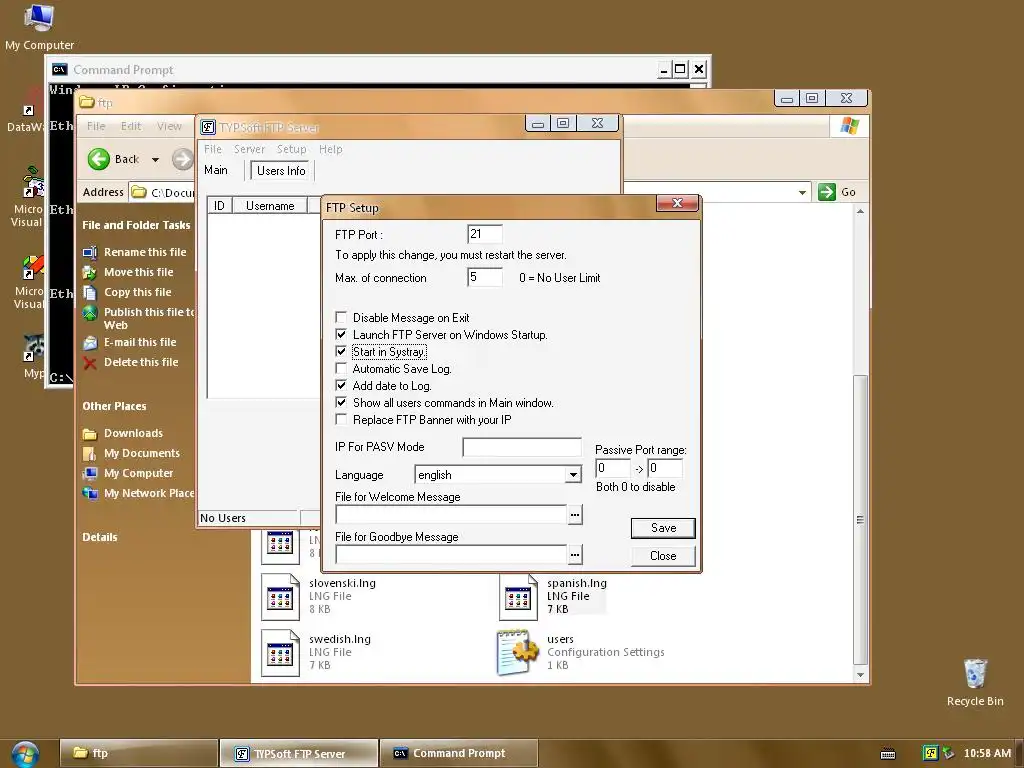Toggle Add date to Log checkbox
The height and width of the screenshot is (768, 1024).
click(x=341, y=385)
